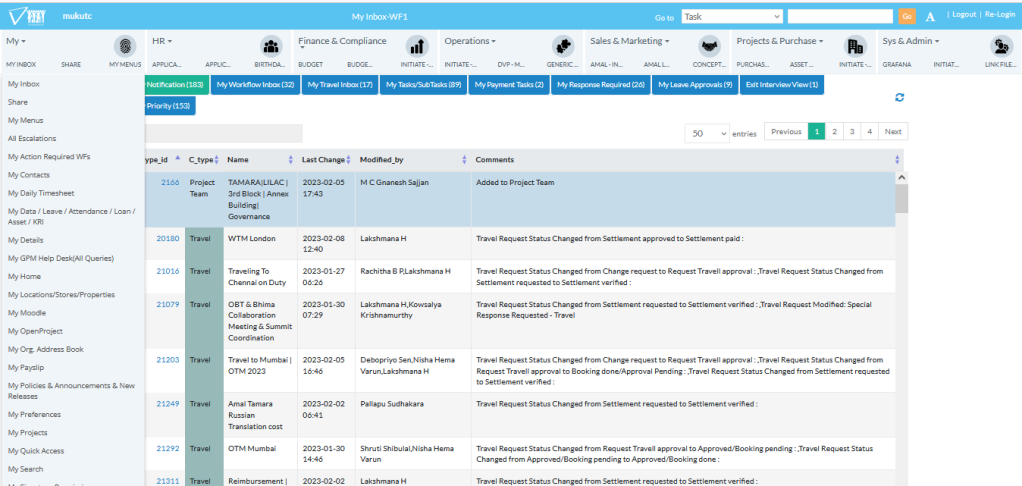Image resolution: width=1022 pixels, height=486 pixels.
Task: Go to the Previous page
Action: (x=786, y=132)
